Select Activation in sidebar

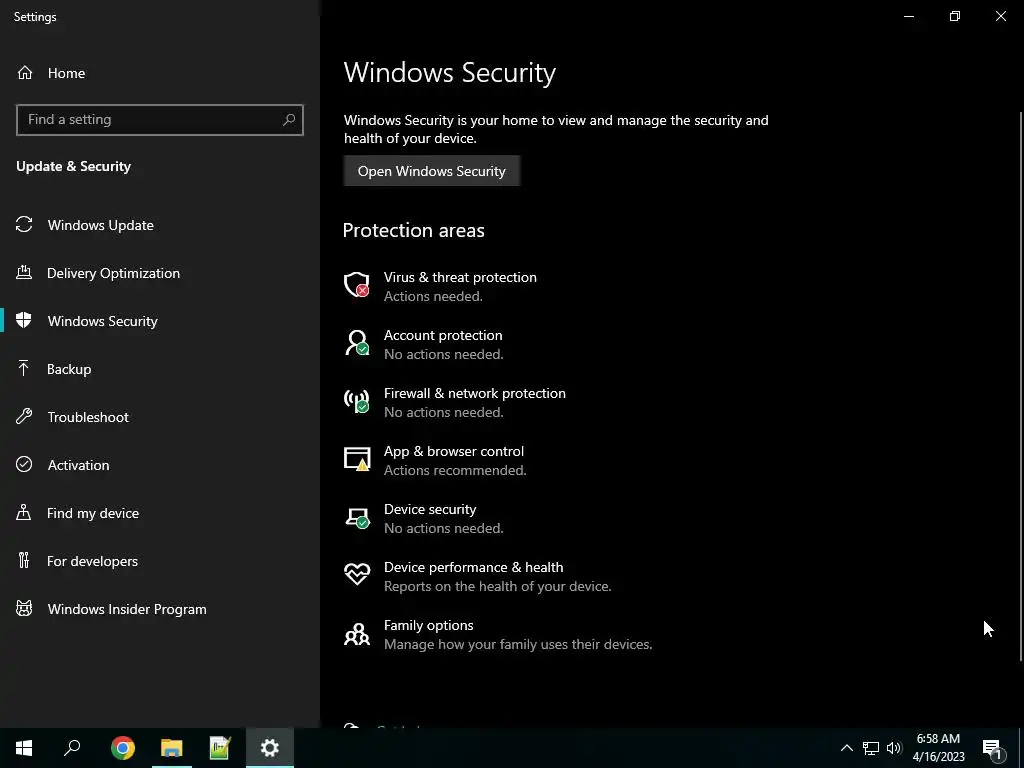[160, 465]
